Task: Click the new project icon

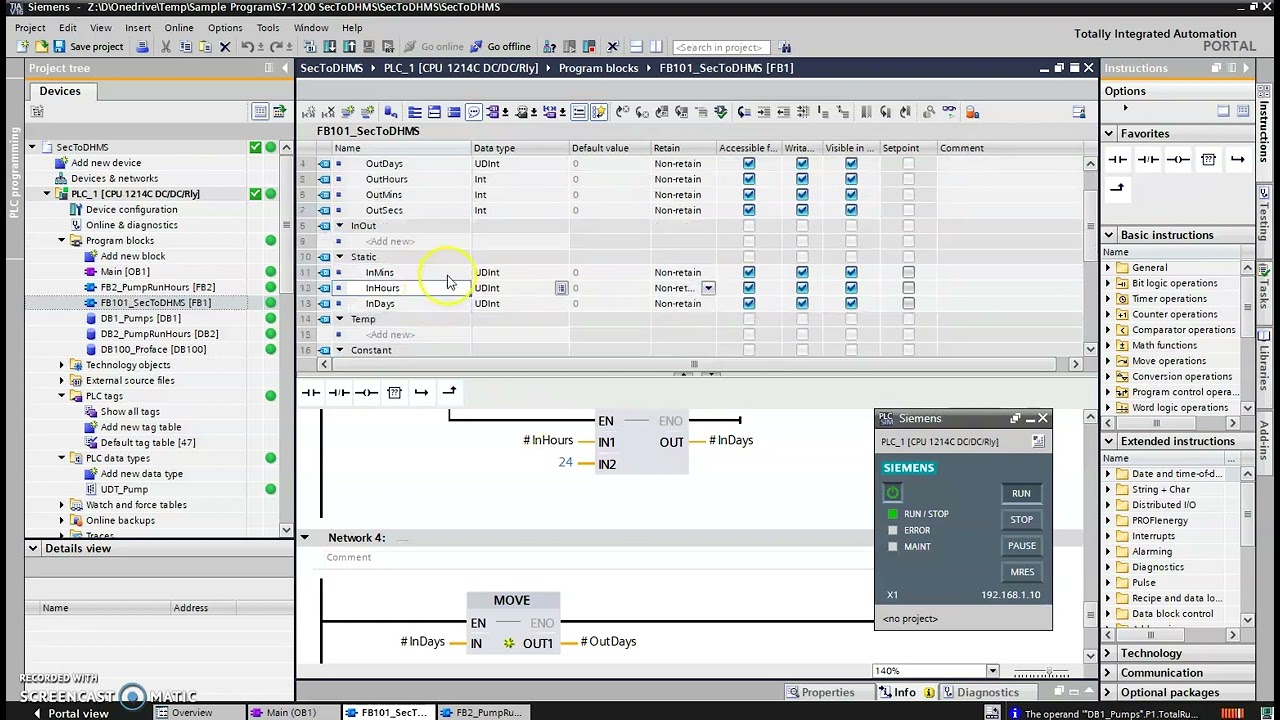Action: (x=23, y=47)
